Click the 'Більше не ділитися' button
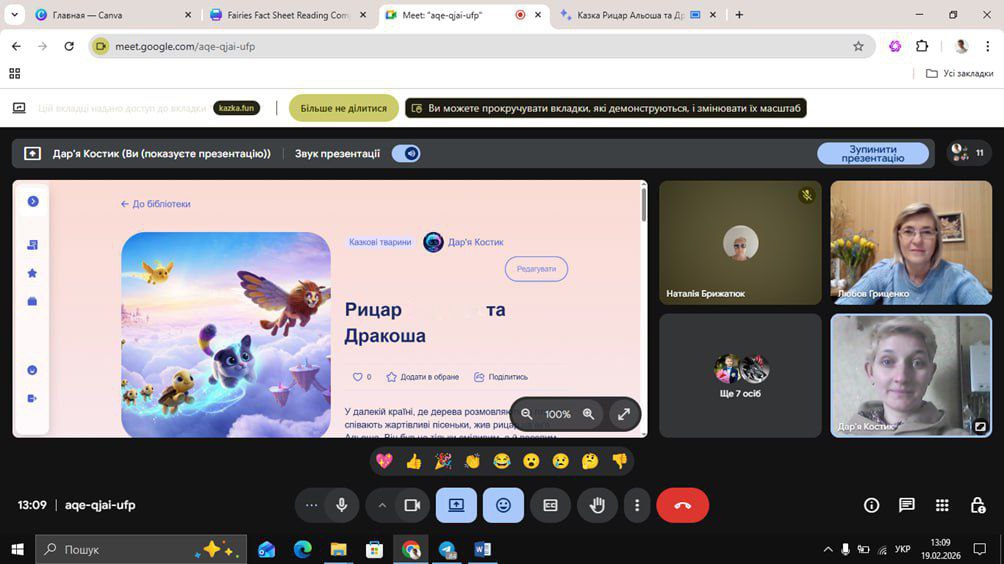The width and height of the screenshot is (1004, 564). 343,108
